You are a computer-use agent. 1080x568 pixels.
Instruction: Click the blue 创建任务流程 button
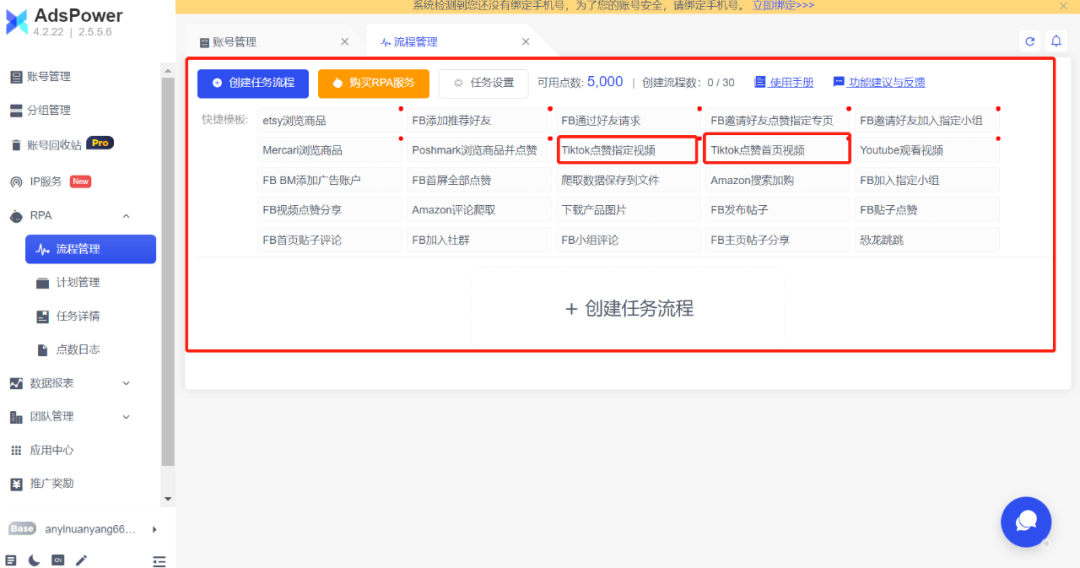[x=253, y=83]
